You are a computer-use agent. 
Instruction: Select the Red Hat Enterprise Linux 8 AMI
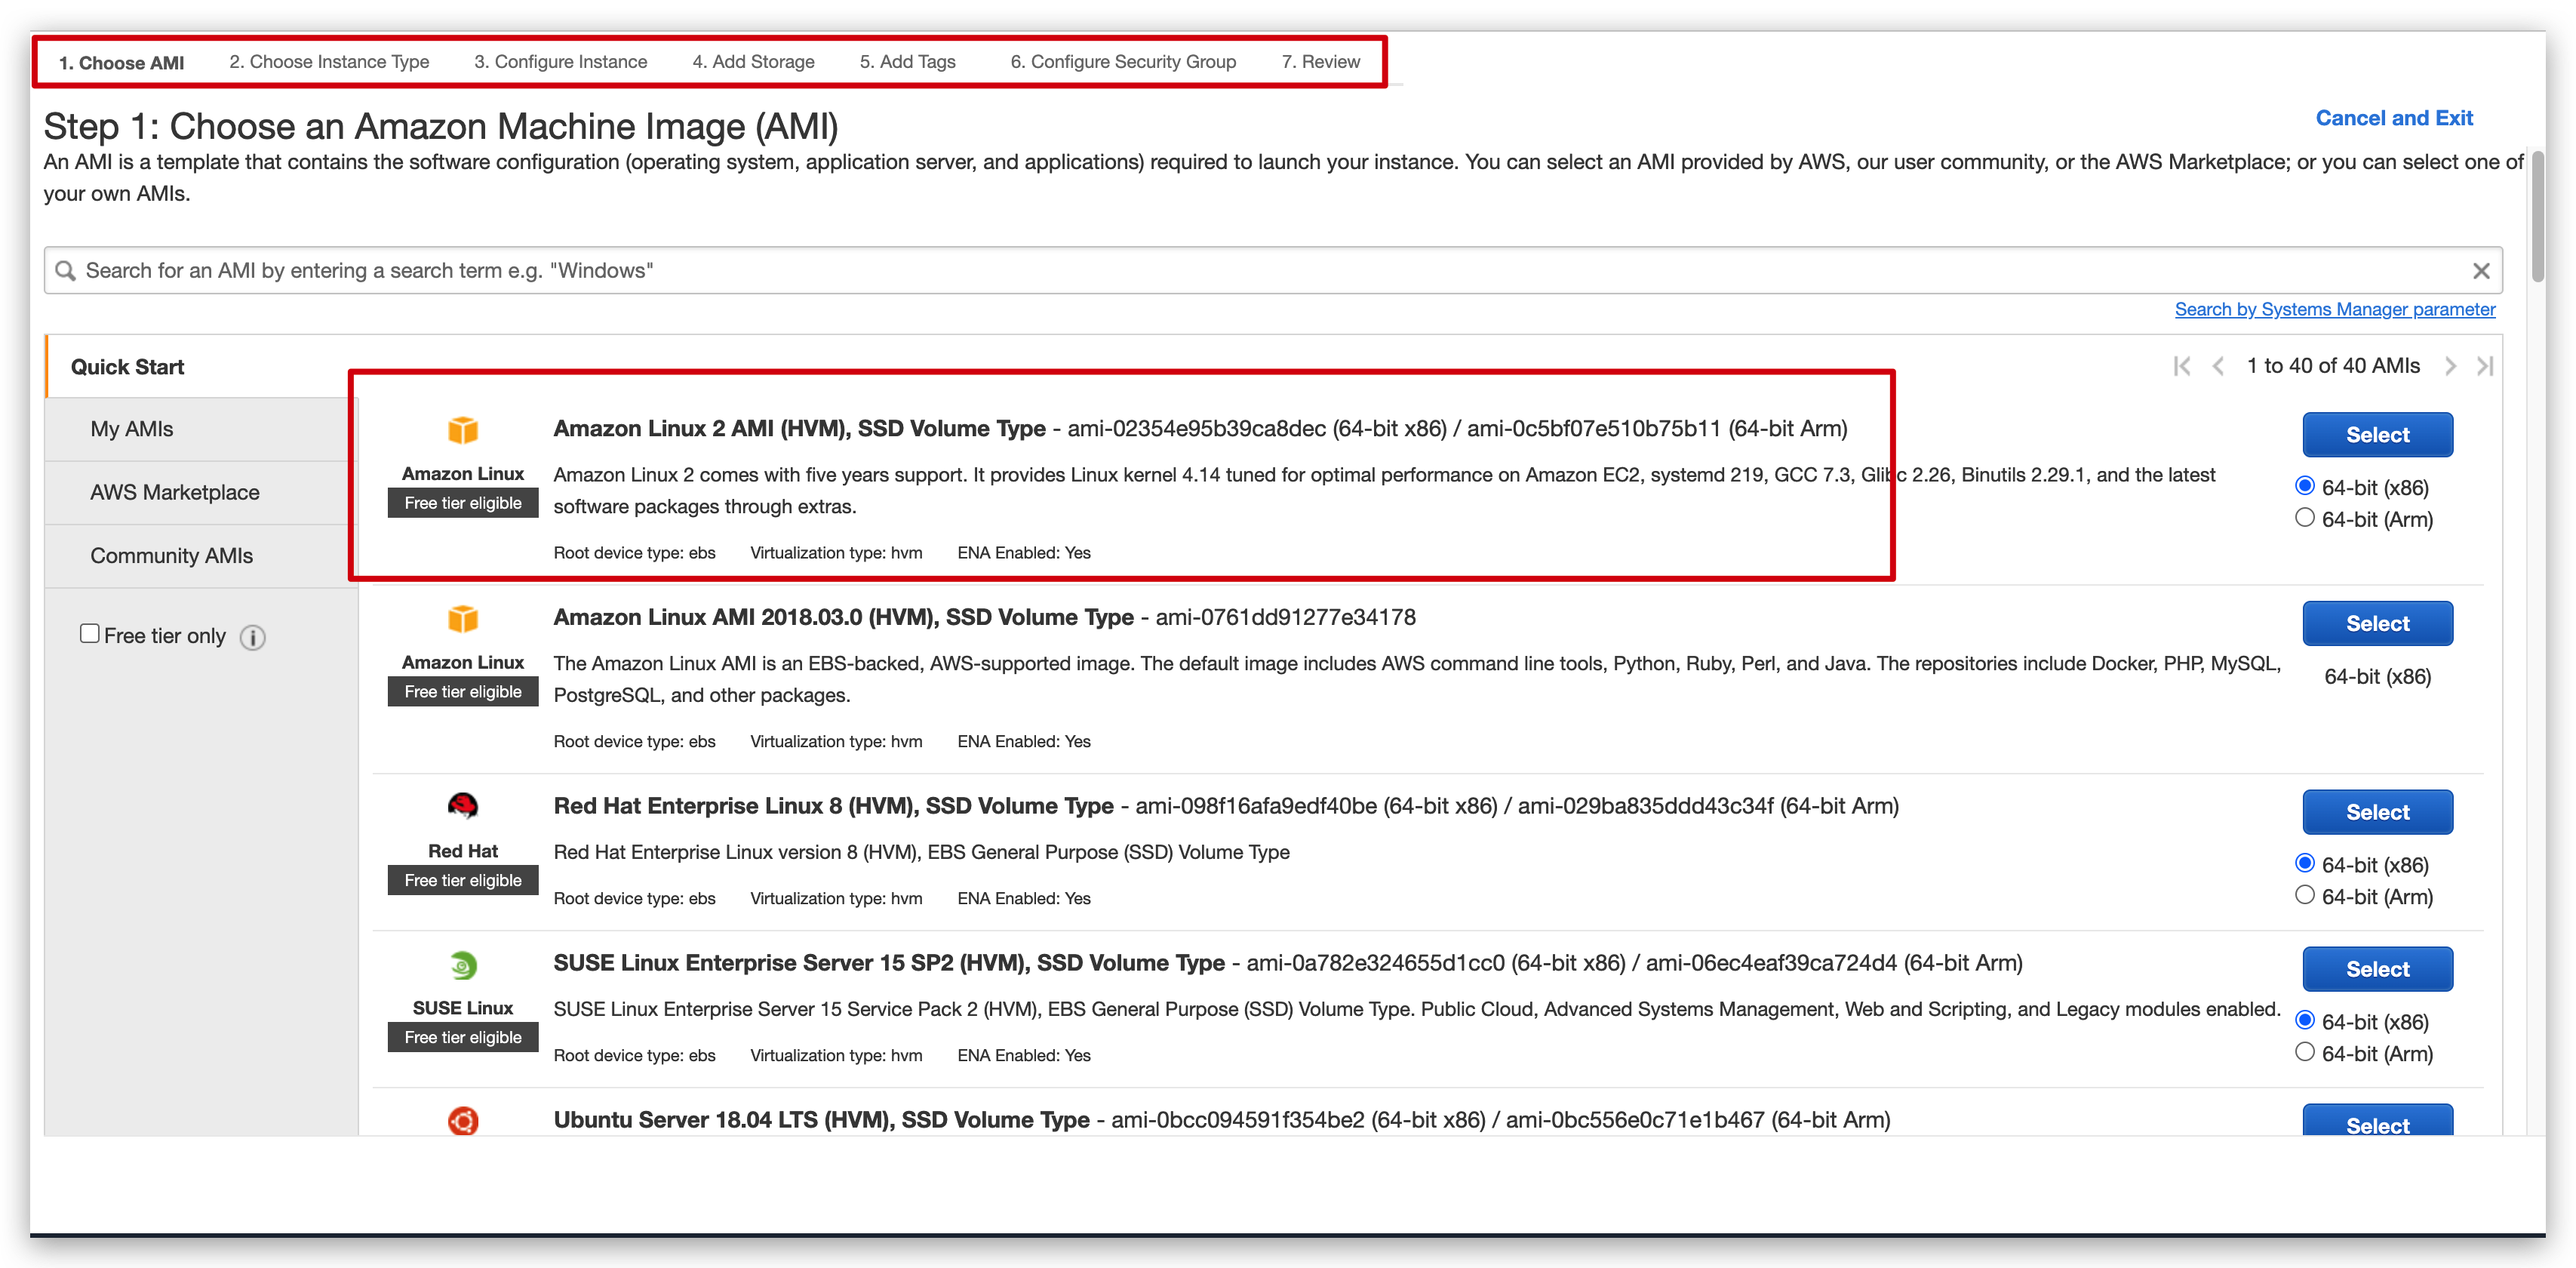tap(2378, 813)
